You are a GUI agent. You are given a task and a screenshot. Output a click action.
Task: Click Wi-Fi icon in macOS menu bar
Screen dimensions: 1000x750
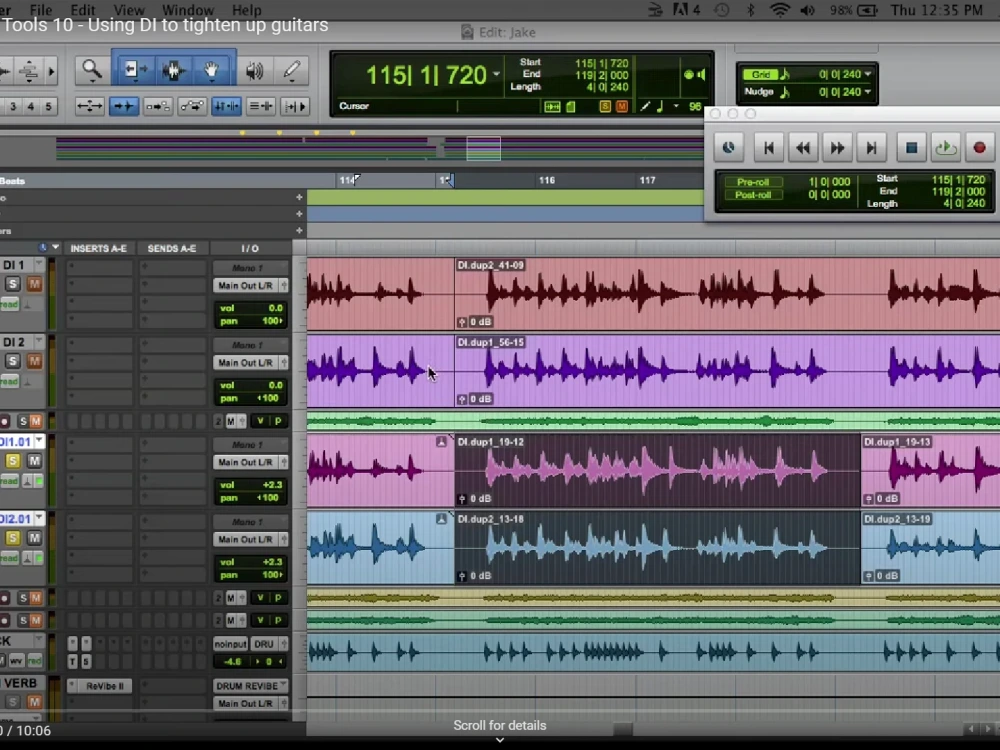click(x=779, y=10)
